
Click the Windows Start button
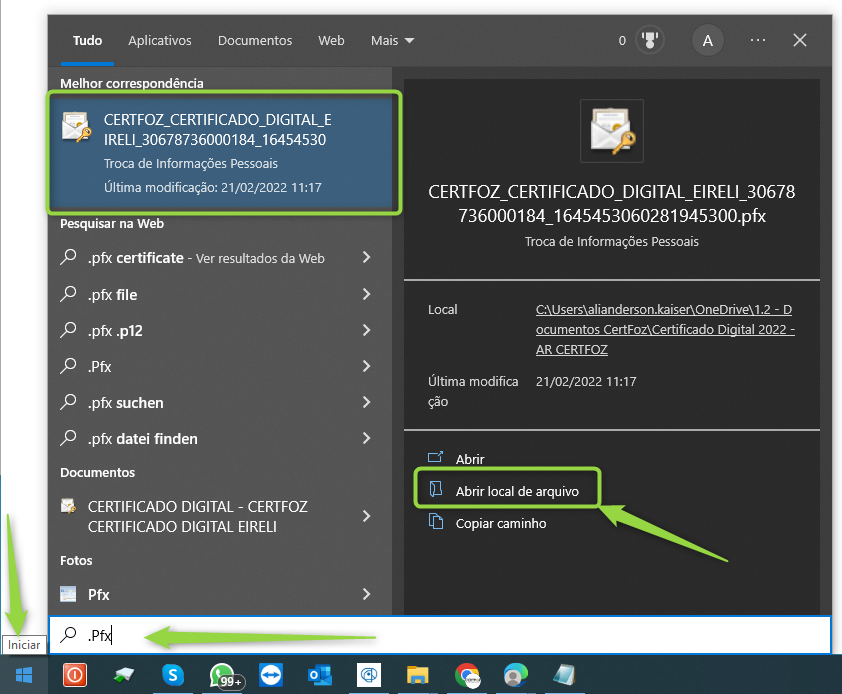pyautogui.click(x=23, y=675)
